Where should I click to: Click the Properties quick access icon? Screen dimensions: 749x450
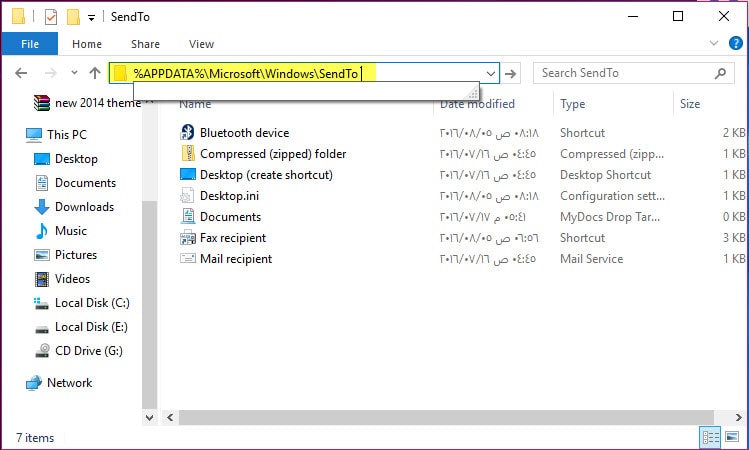click(51, 17)
